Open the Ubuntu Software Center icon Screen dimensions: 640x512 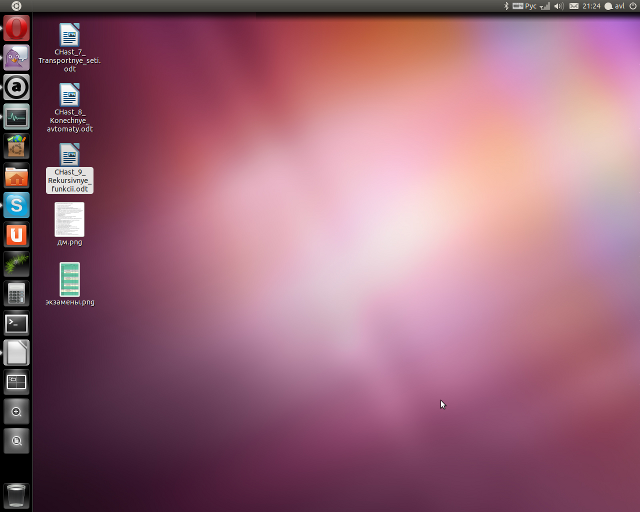(16, 147)
